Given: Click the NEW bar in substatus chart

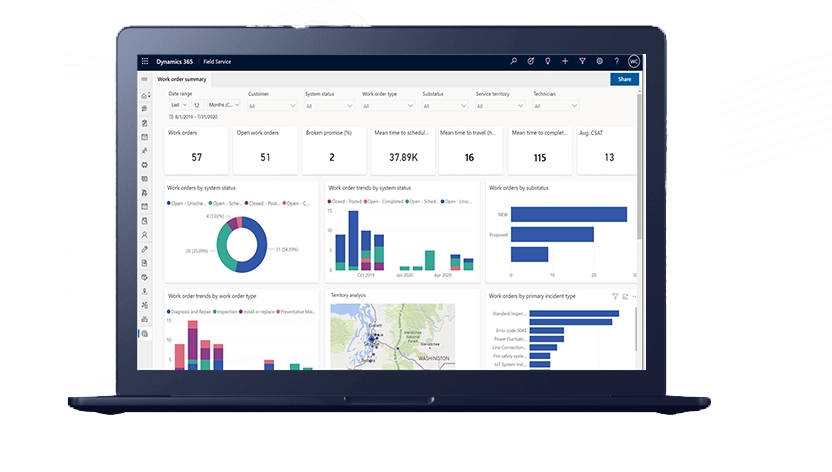Looking at the screenshot, I should (569, 214).
